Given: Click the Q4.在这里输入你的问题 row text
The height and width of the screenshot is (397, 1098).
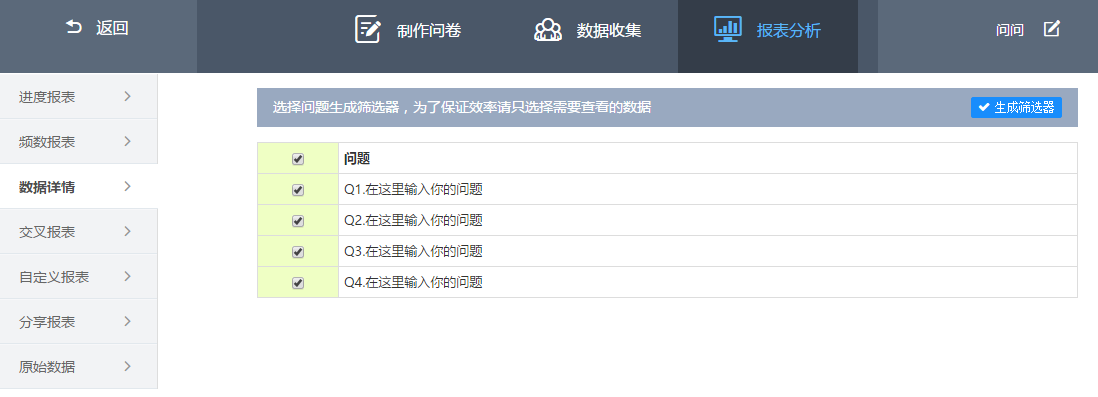Looking at the screenshot, I should click(x=414, y=283).
